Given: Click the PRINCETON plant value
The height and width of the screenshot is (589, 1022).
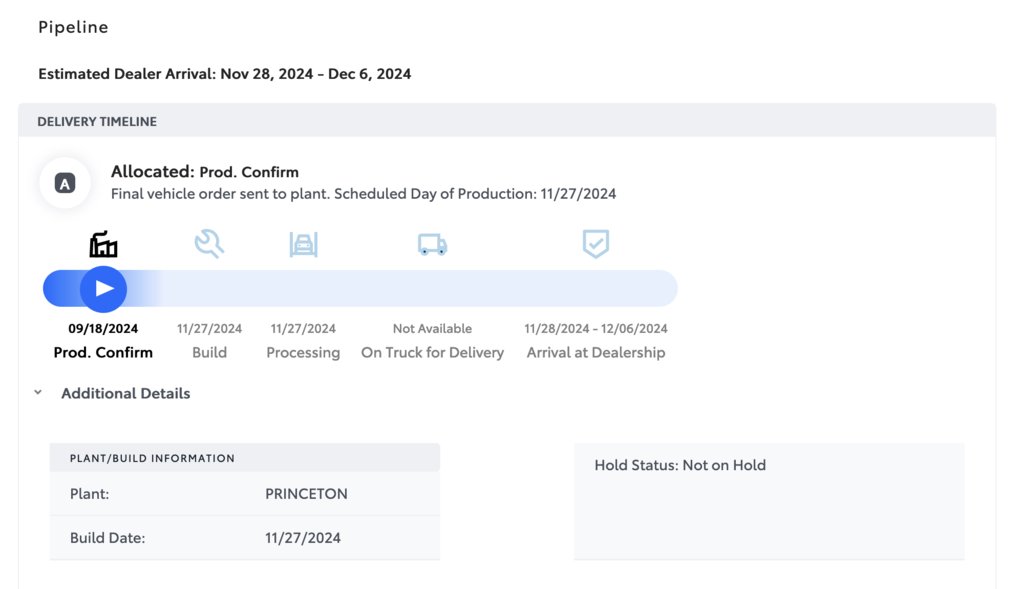Looking at the screenshot, I should (306, 494).
